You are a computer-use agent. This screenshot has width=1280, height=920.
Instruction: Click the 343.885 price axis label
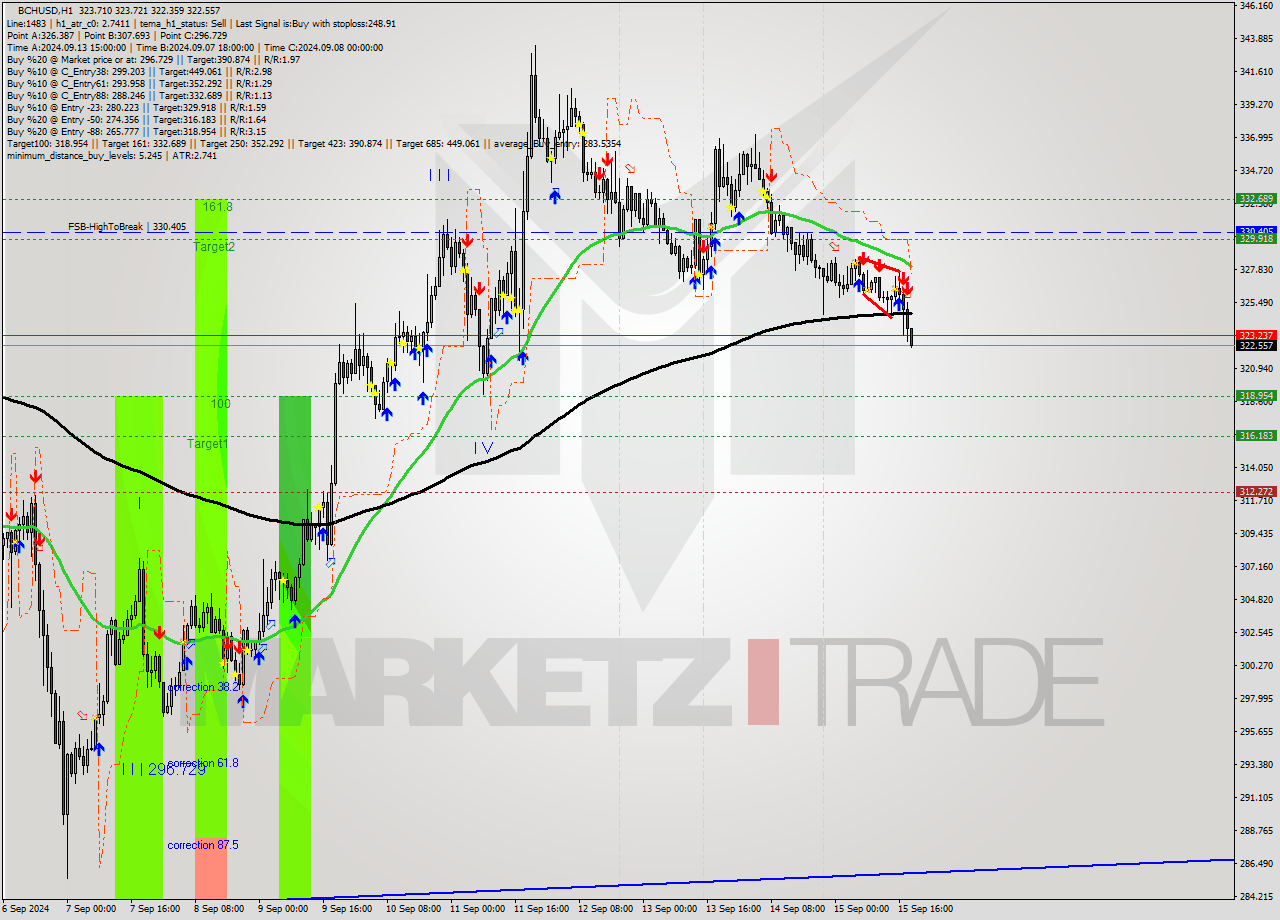(x=1256, y=39)
